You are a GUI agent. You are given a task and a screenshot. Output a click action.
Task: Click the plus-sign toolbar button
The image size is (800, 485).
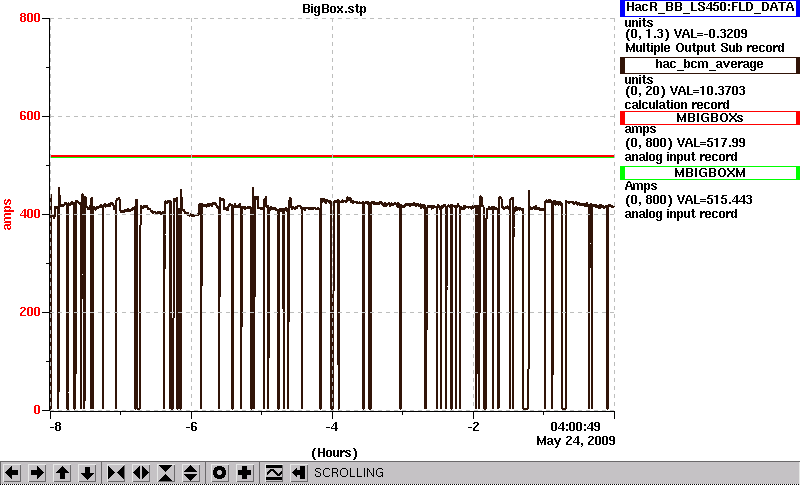(244, 473)
